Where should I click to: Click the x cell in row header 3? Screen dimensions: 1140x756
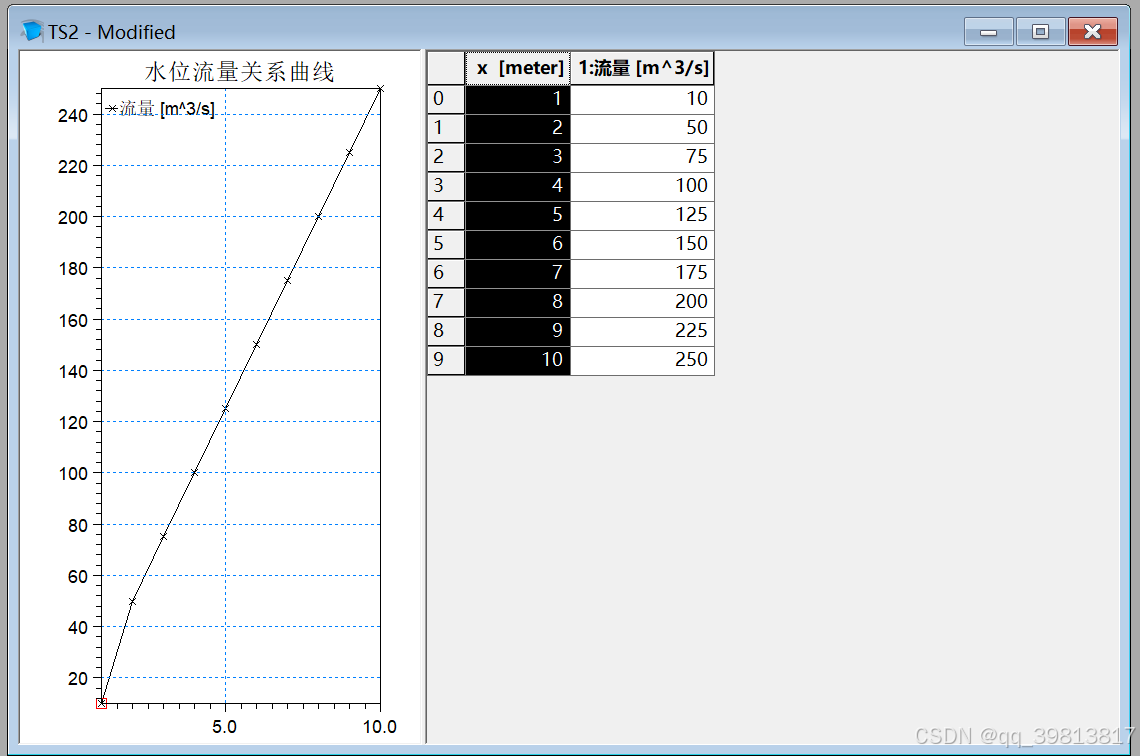coord(518,186)
